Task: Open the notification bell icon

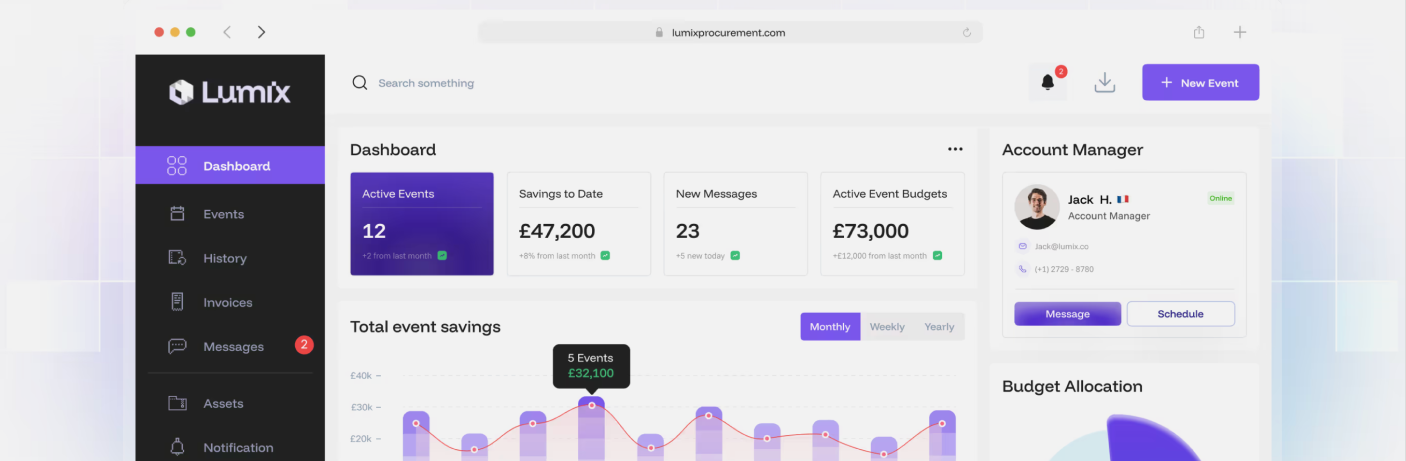Action: tap(1048, 83)
